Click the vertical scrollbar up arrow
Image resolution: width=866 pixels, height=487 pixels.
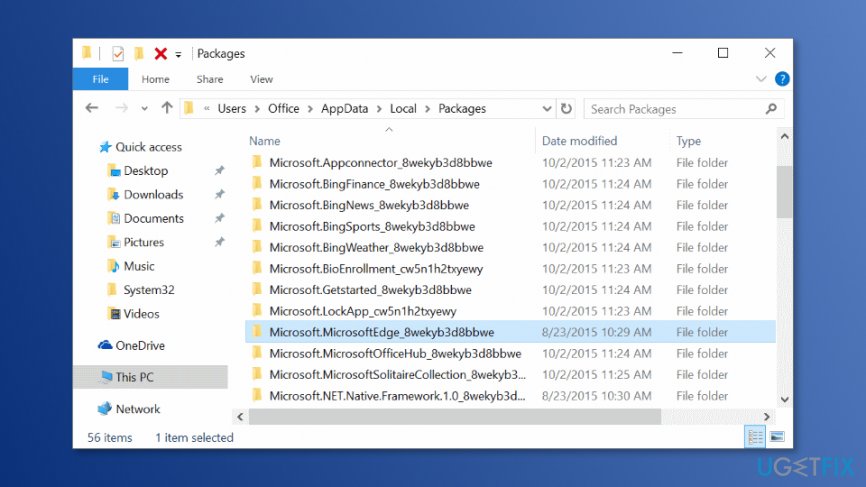(x=784, y=136)
